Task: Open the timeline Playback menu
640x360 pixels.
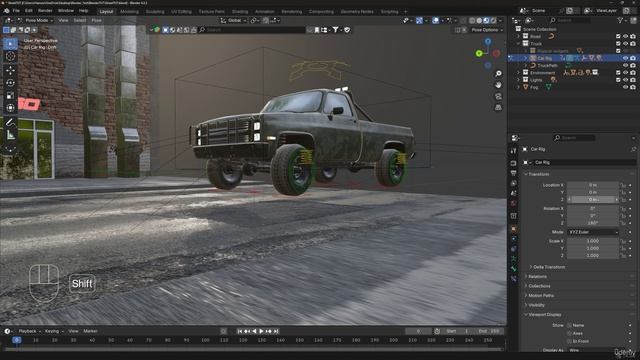Action: 29,331
